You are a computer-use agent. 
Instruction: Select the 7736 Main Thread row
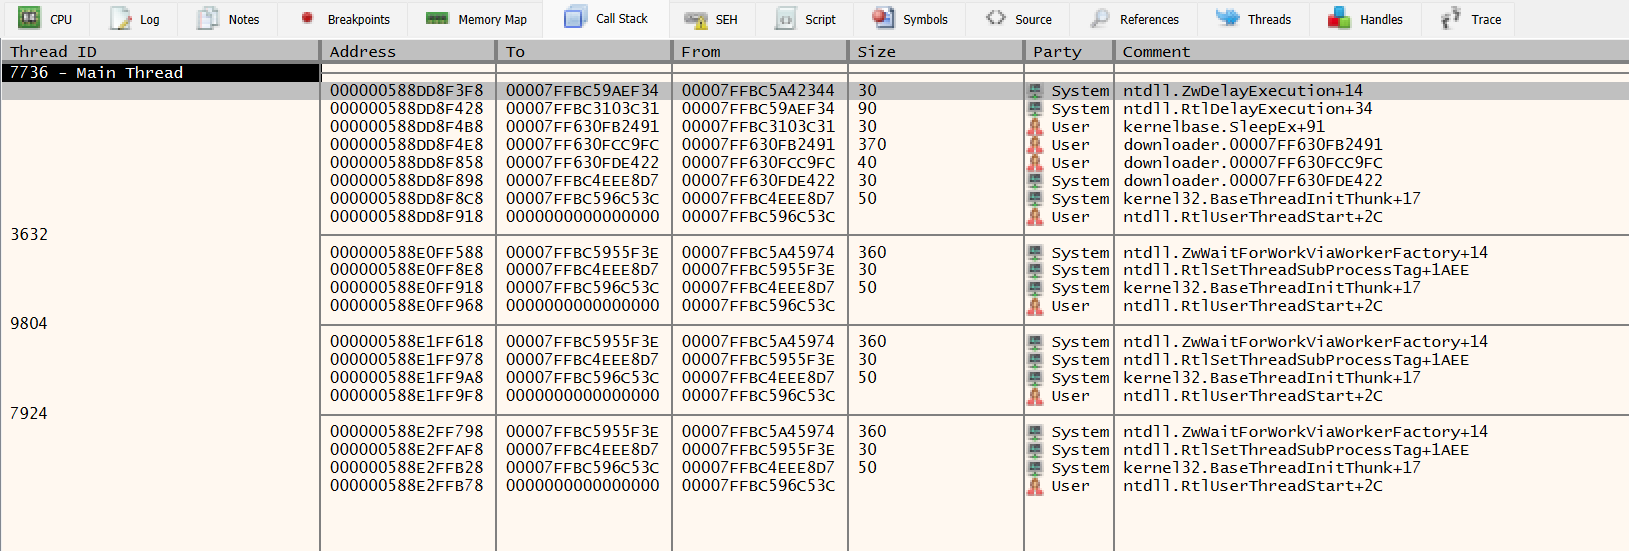coord(161,73)
